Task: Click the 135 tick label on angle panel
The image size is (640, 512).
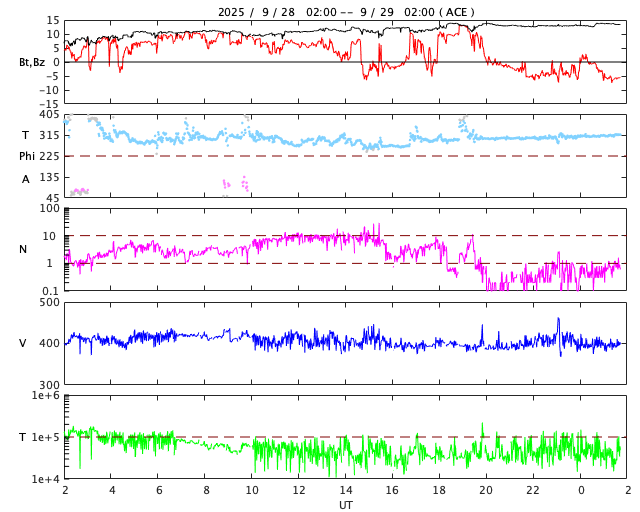Action: point(49,177)
